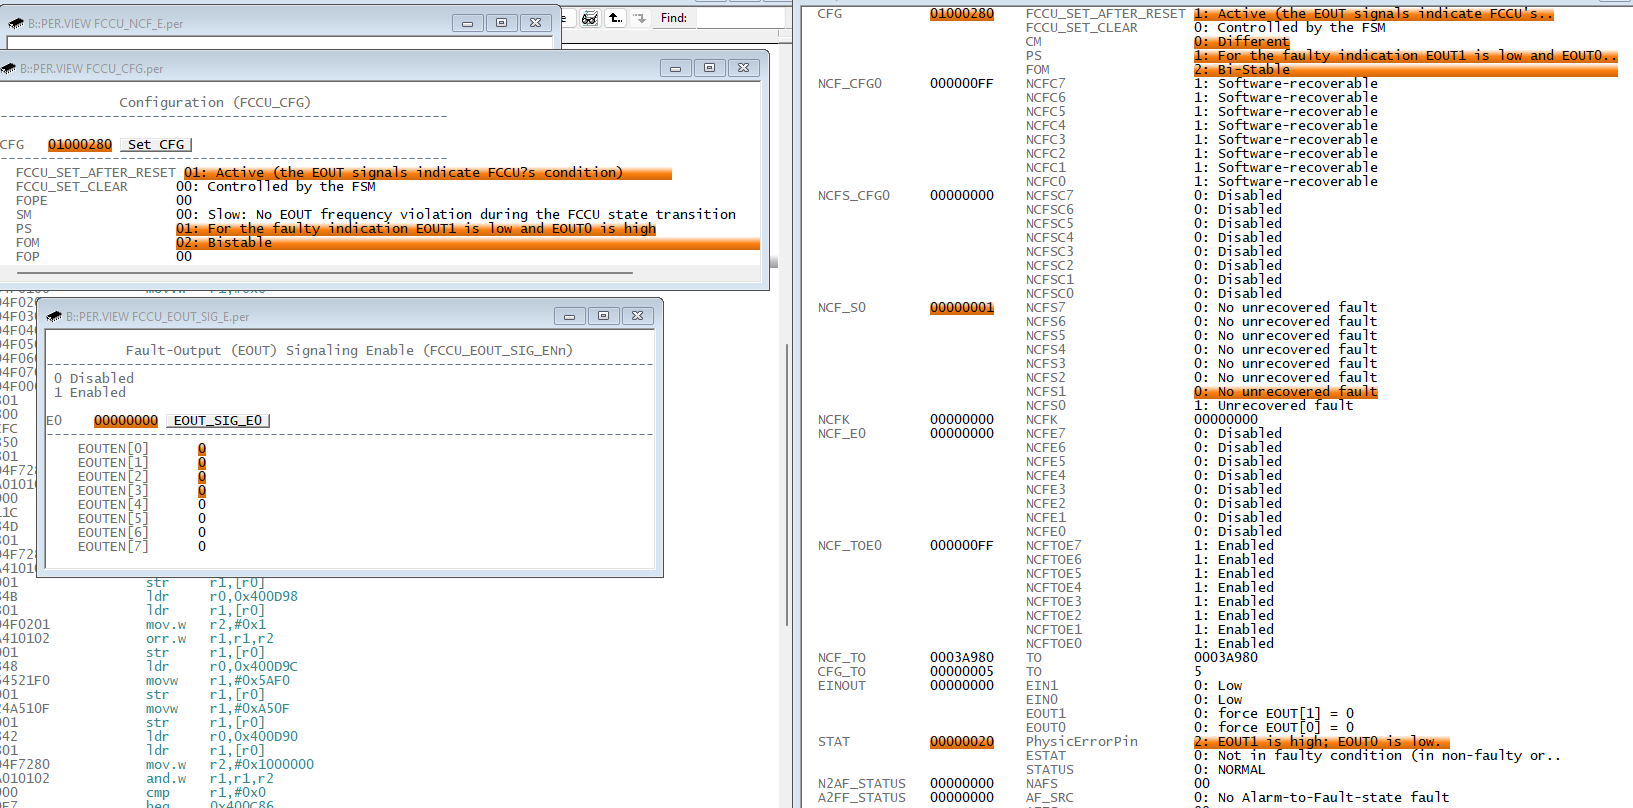Click the Set CFG button
The height and width of the screenshot is (808, 1633).
156,145
